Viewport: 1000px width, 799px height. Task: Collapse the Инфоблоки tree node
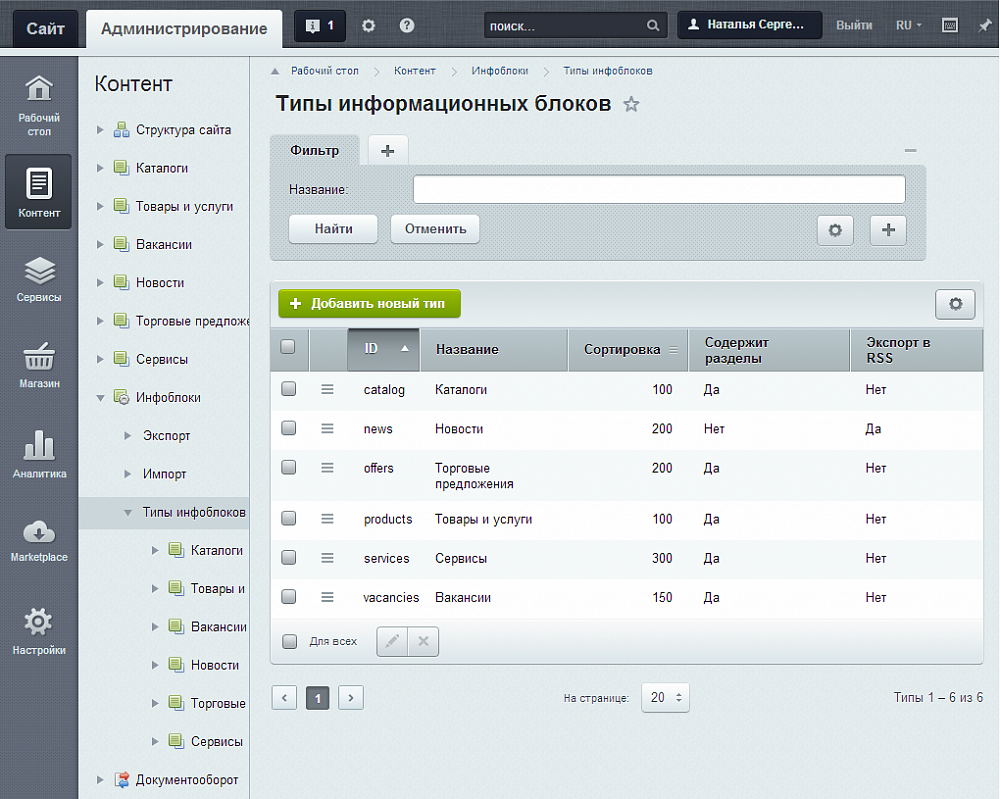pos(100,398)
